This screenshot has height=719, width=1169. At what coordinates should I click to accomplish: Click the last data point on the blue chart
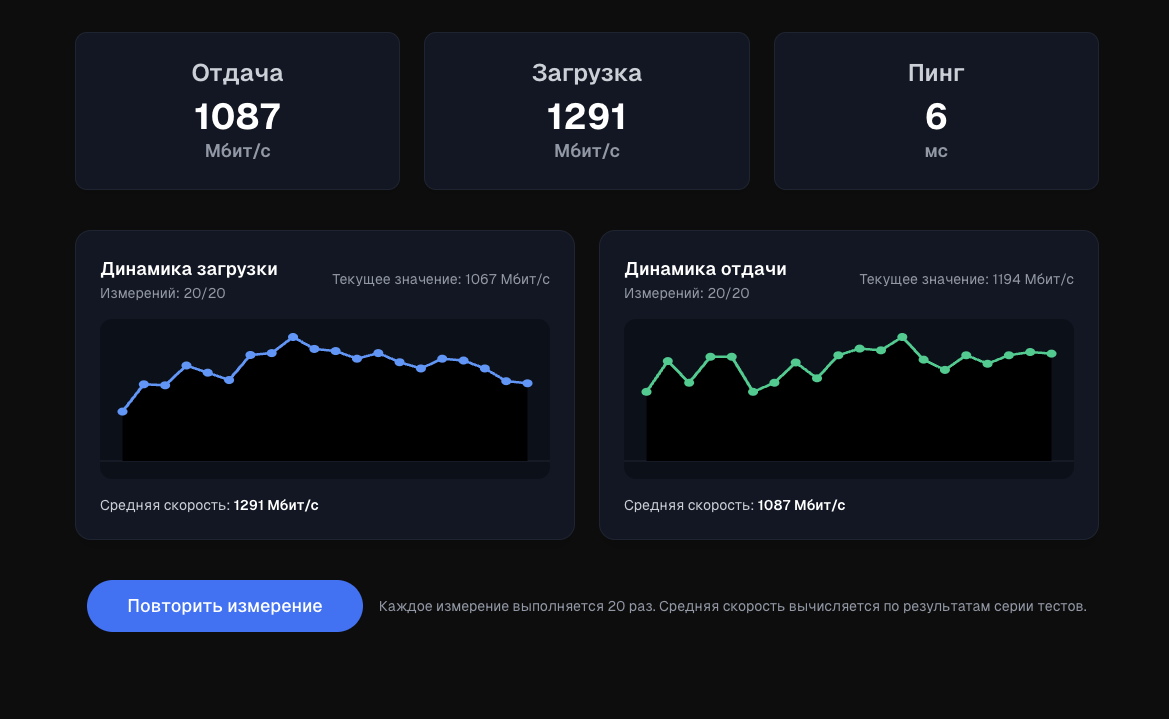(x=528, y=383)
